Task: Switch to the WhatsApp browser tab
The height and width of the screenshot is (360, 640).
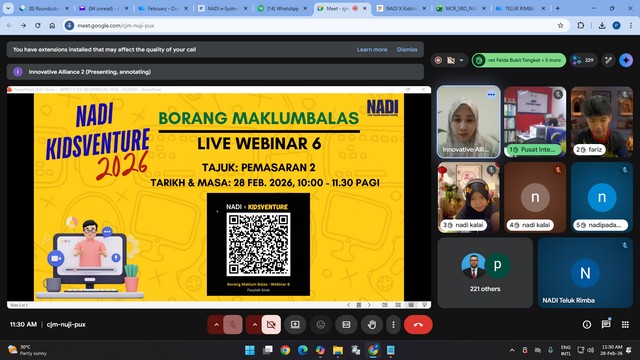Action: click(x=282, y=8)
